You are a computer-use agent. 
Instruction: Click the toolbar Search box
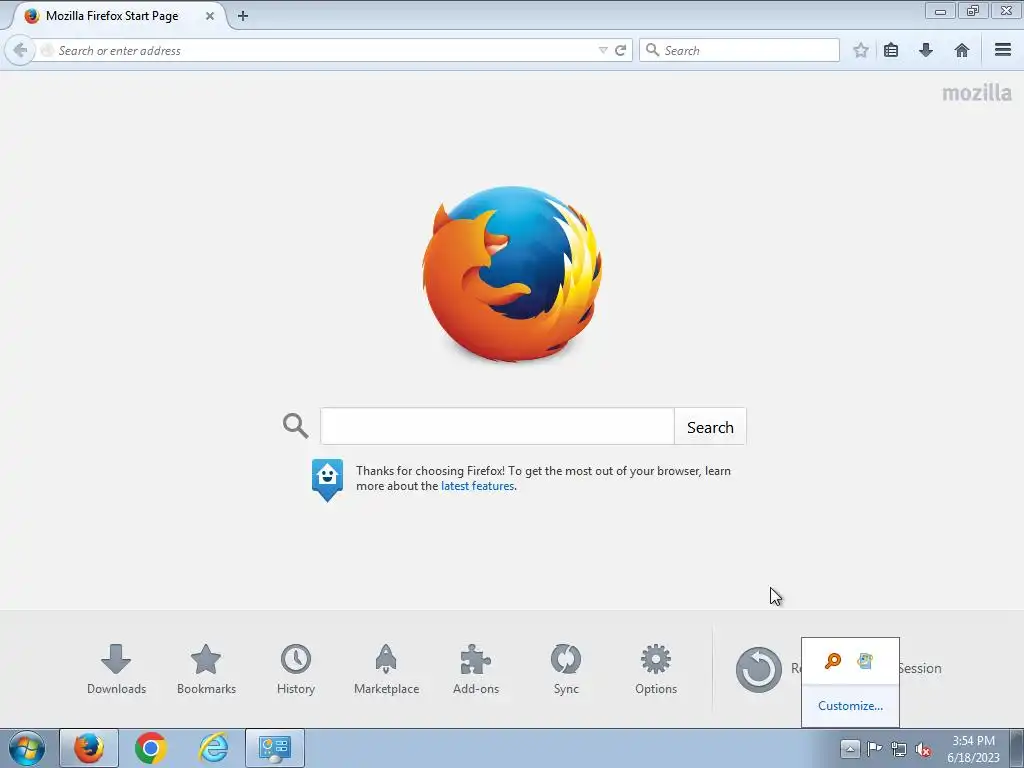coord(739,50)
